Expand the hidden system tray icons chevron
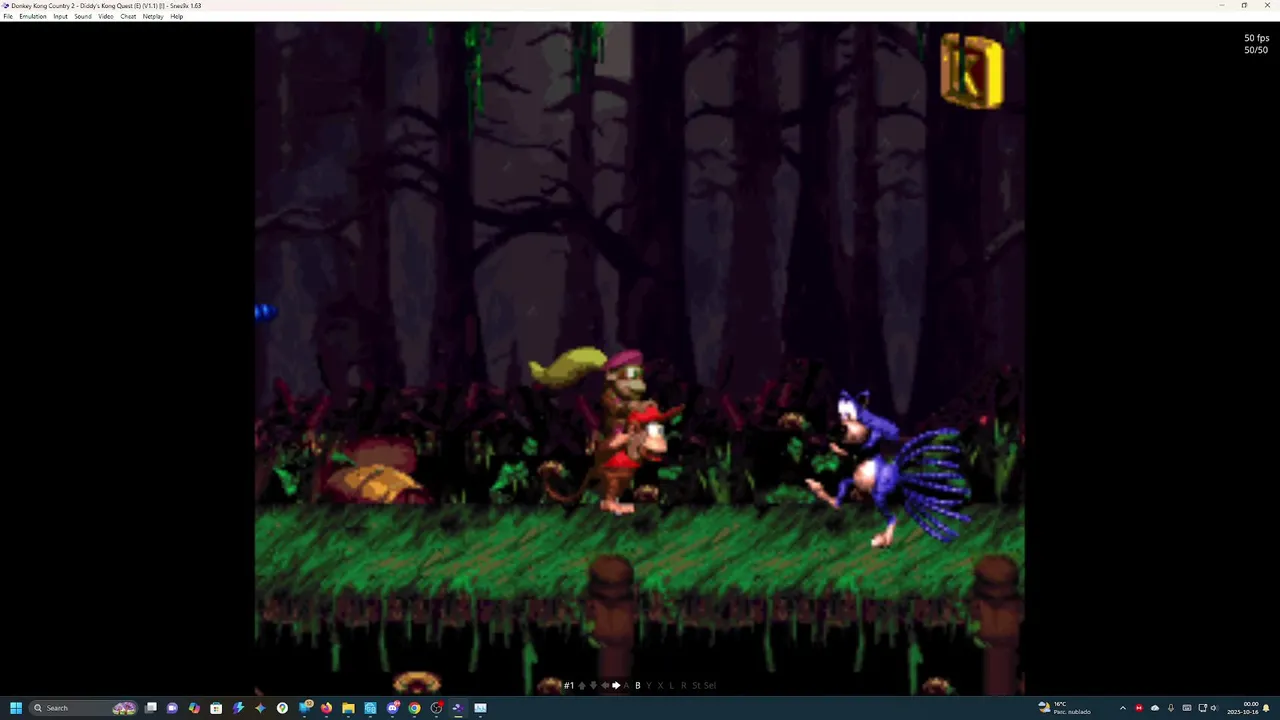The image size is (1280, 720). 1122,708
